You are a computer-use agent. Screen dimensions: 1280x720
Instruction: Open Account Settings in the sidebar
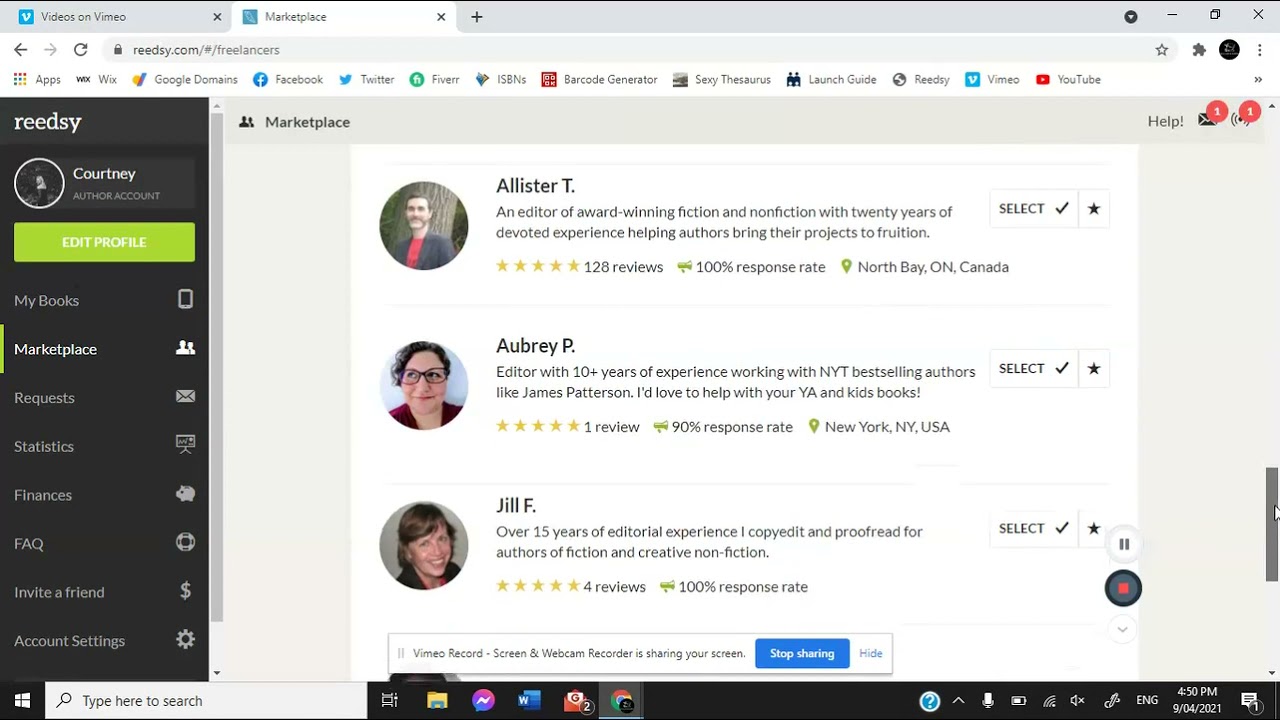tap(104, 640)
